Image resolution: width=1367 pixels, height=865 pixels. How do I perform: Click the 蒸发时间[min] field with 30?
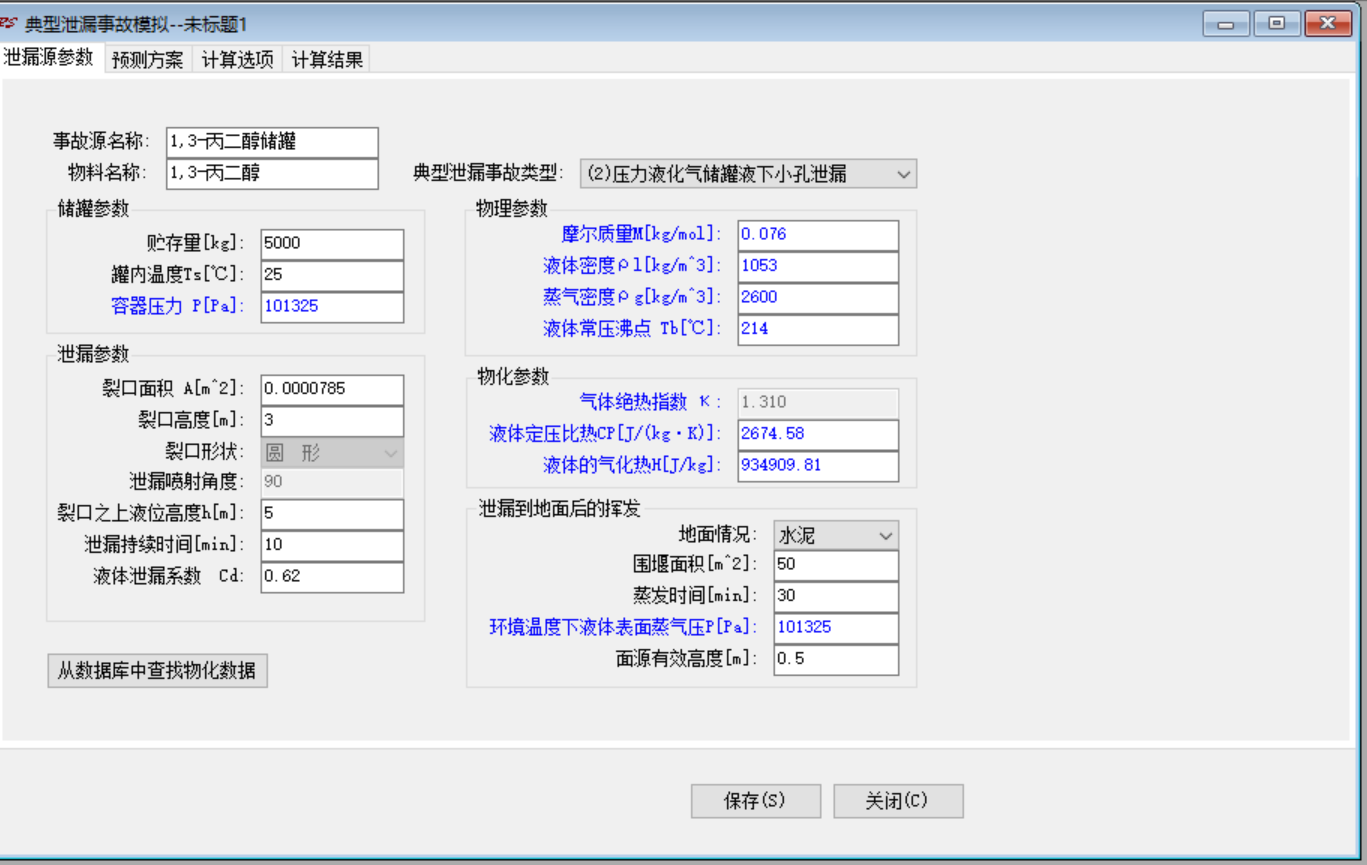pos(836,596)
